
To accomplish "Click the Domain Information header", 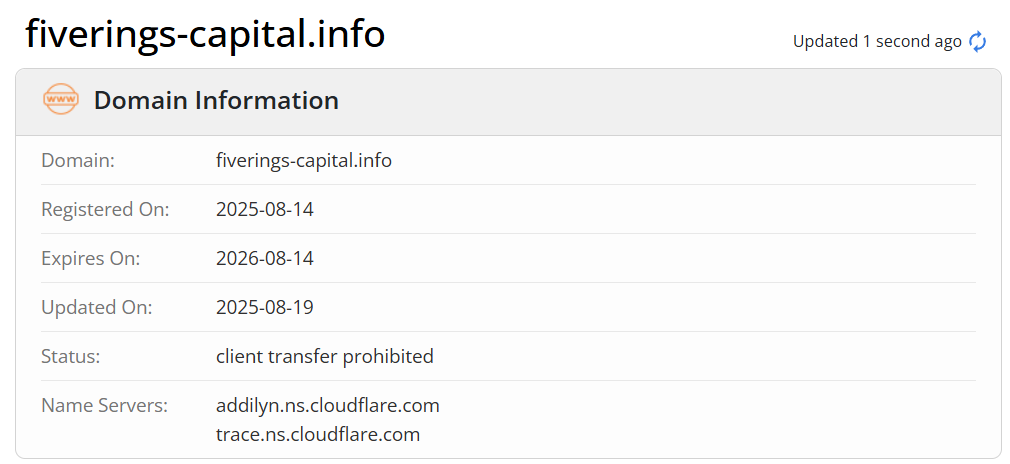I will click(x=216, y=100).
